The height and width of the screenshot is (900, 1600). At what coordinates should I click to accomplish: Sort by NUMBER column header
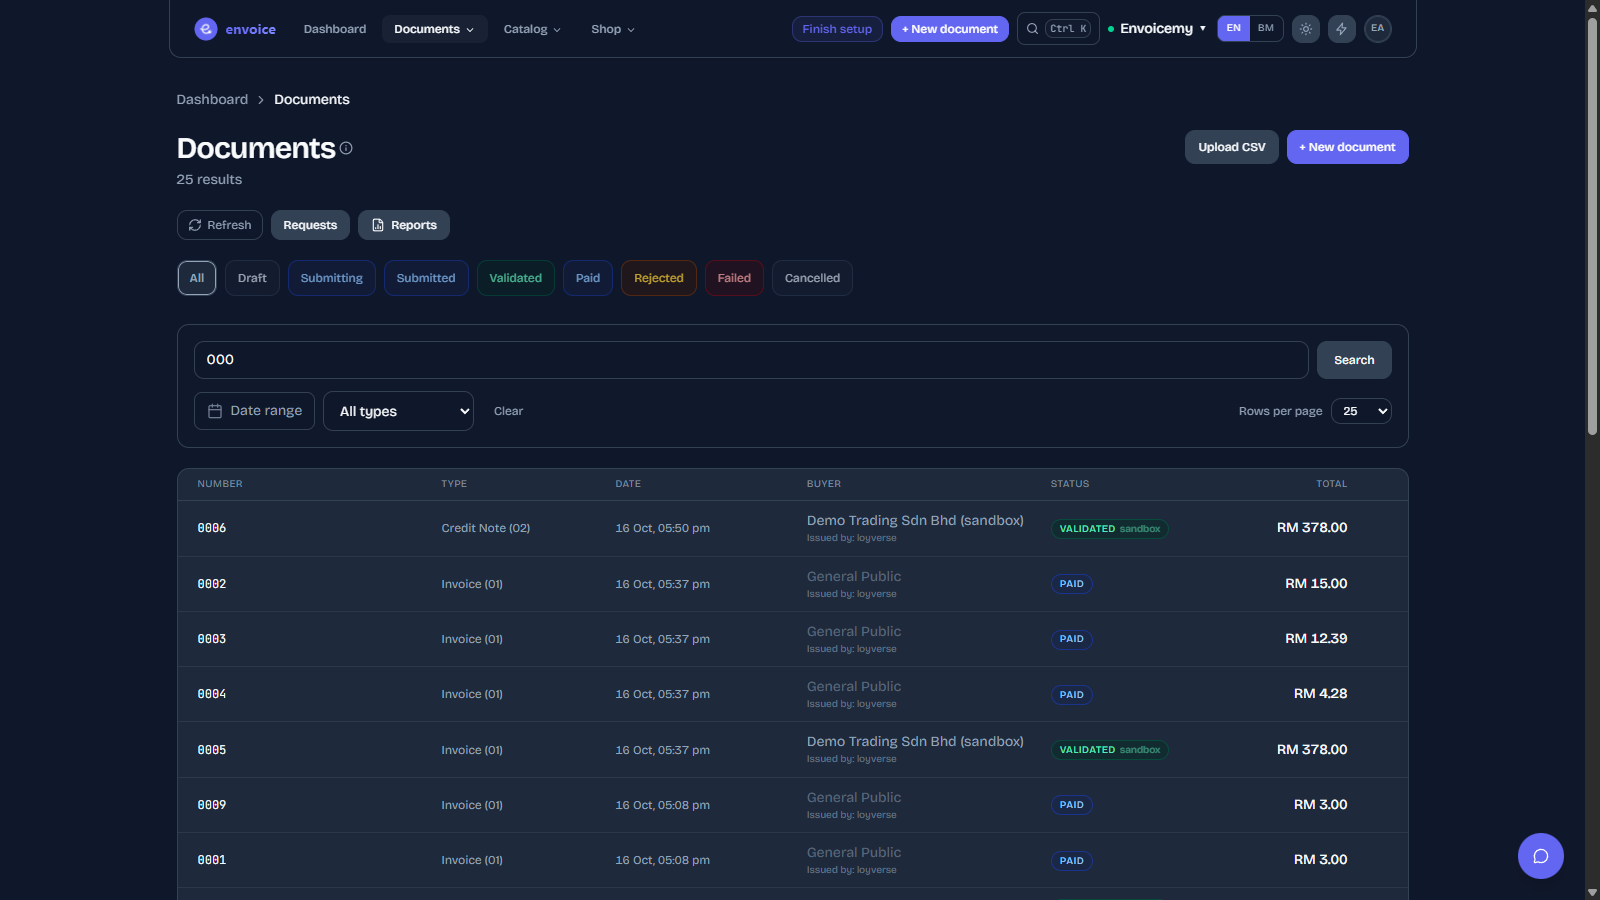click(x=220, y=484)
